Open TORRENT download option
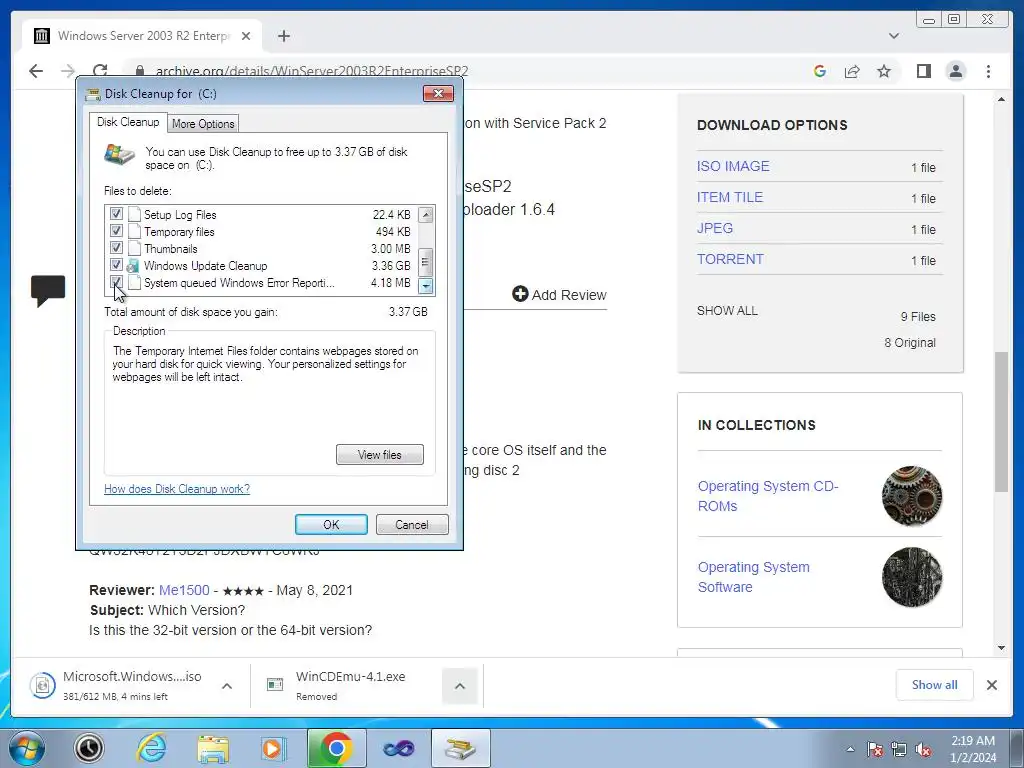The width and height of the screenshot is (1024, 768). pyautogui.click(x=730, y=259)
